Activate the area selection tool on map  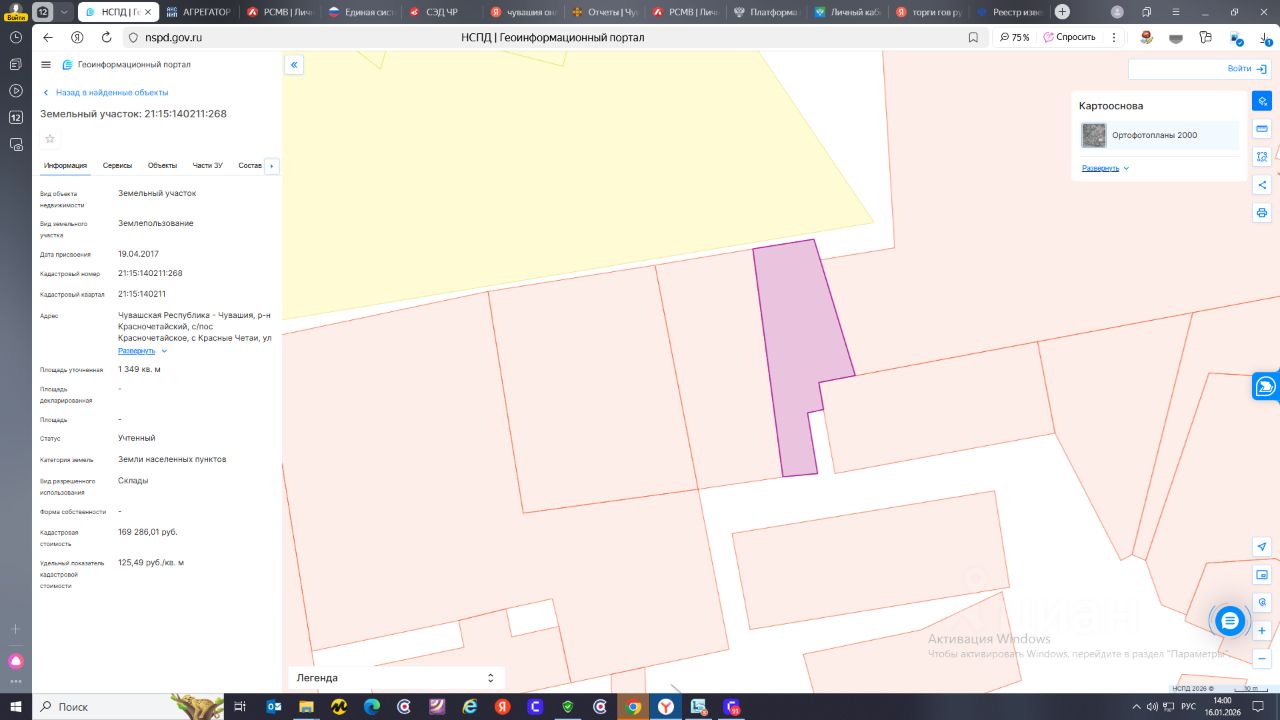(1262, 157)
